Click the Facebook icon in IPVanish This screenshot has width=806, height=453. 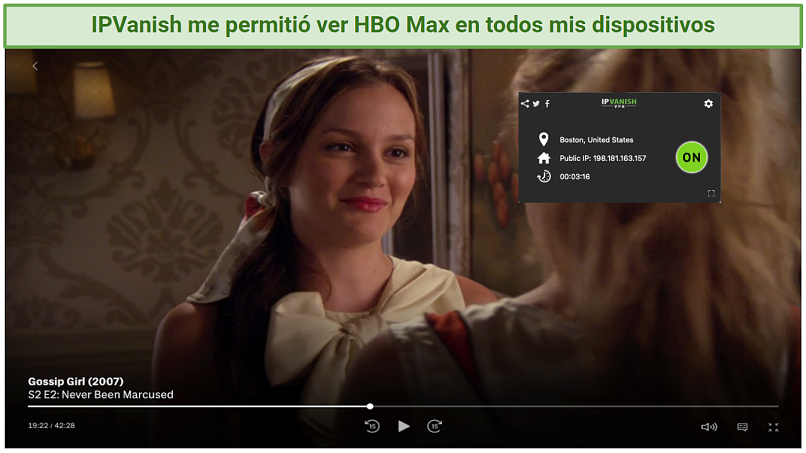coord(547,103)
